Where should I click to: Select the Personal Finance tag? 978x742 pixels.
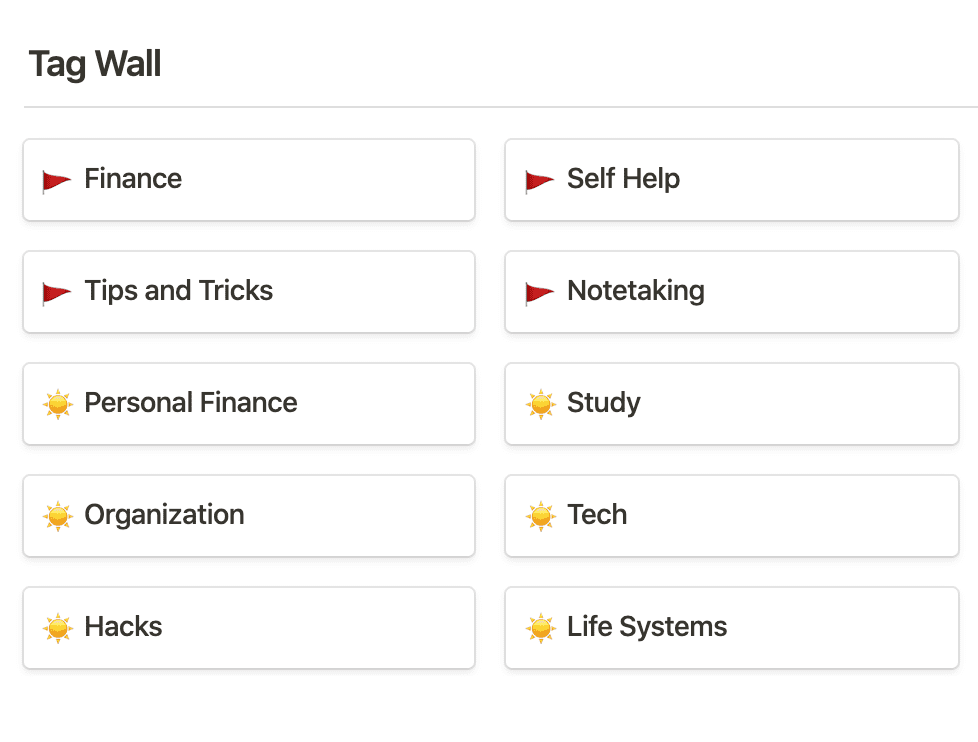click(x=191, y=403)
